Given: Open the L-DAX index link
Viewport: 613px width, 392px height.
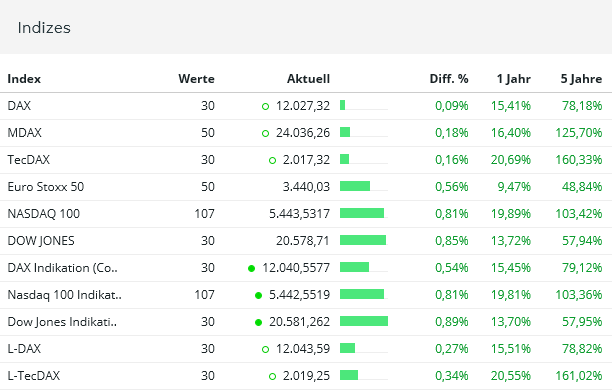Looking at the screenshot, I should 24,349.
